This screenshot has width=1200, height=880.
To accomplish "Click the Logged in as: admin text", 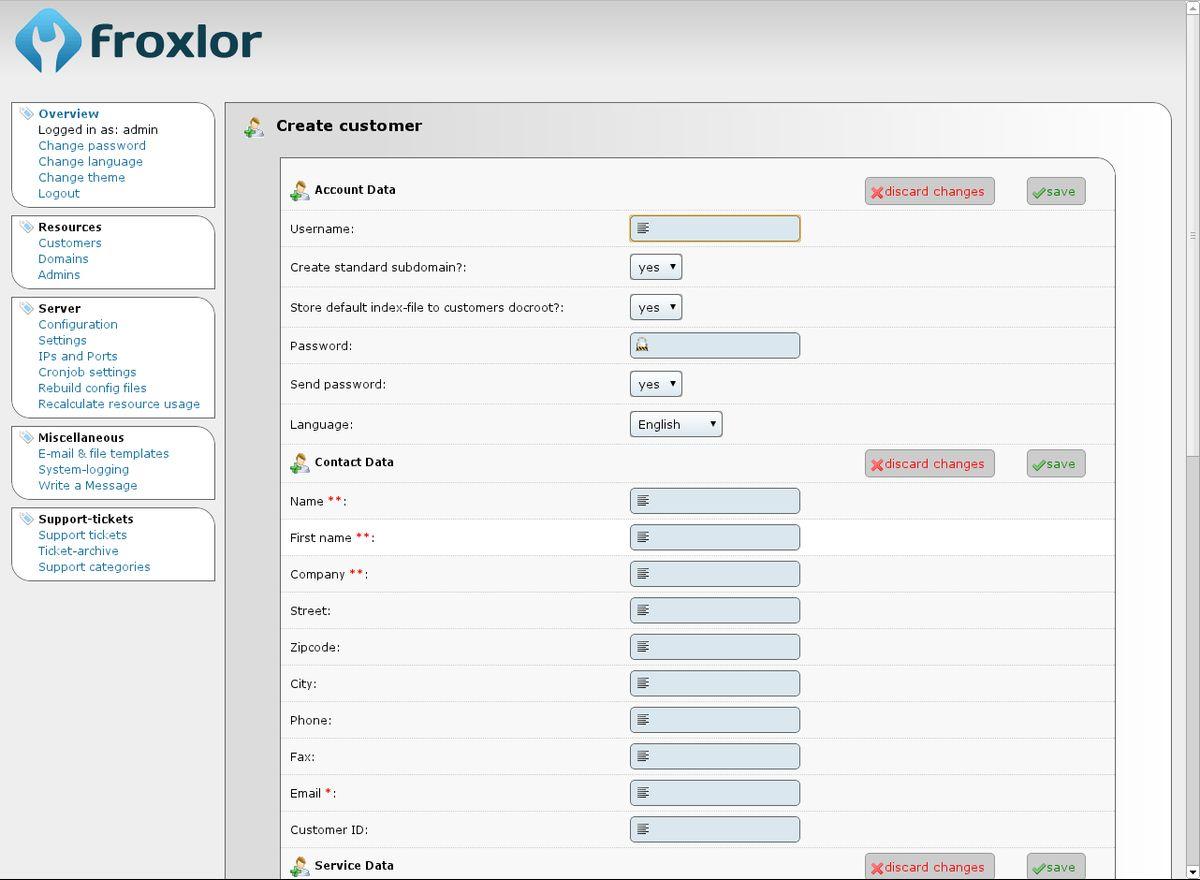I will 98,130.
